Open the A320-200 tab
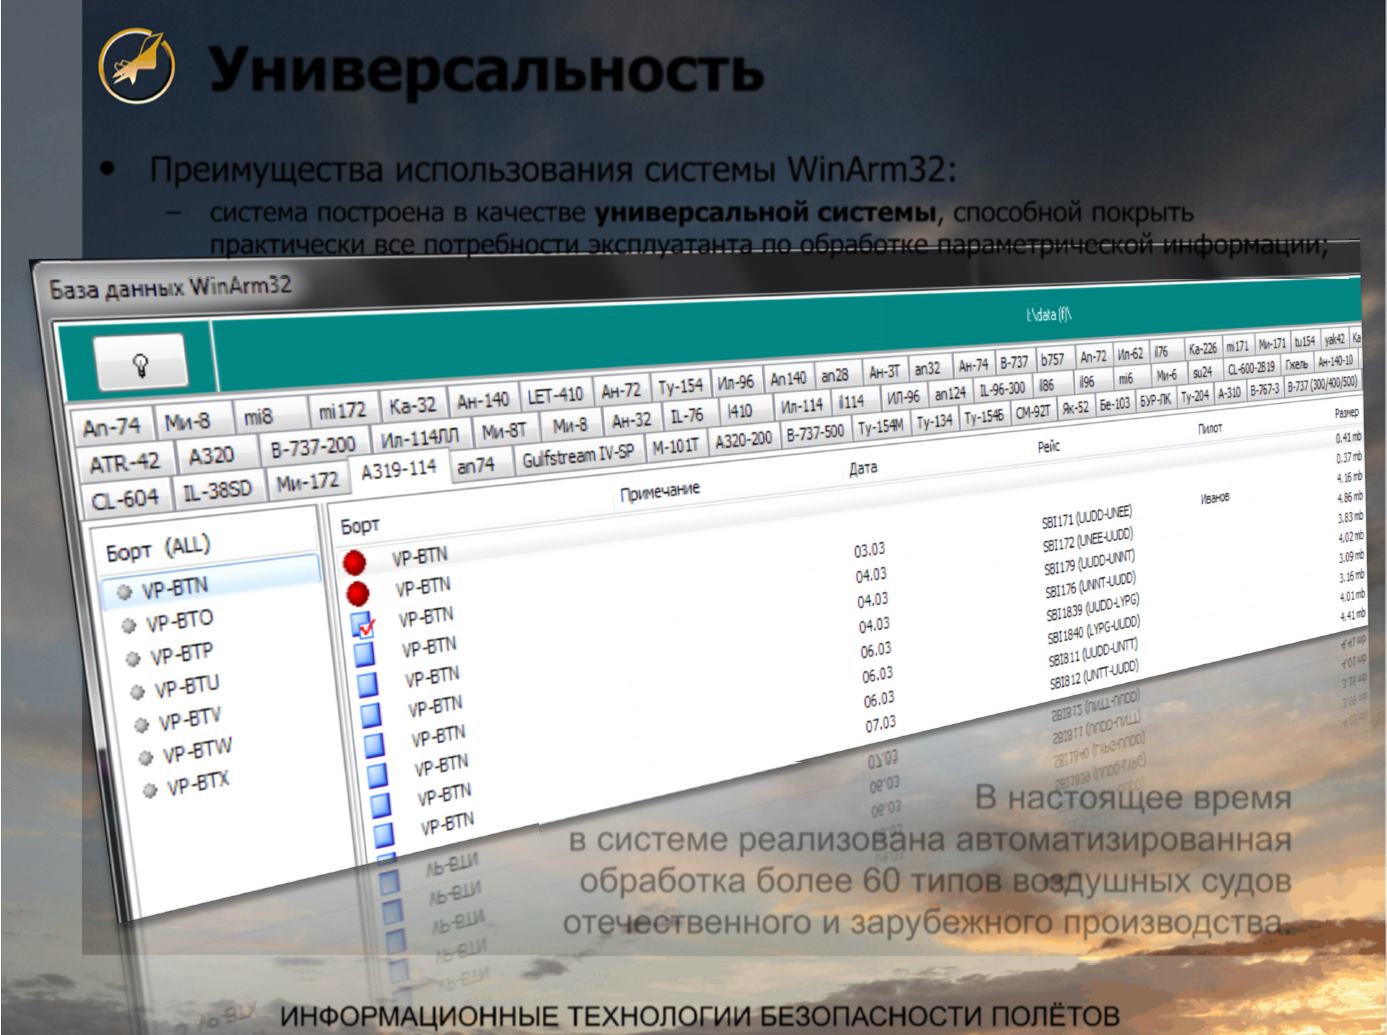 pos(743,440)
